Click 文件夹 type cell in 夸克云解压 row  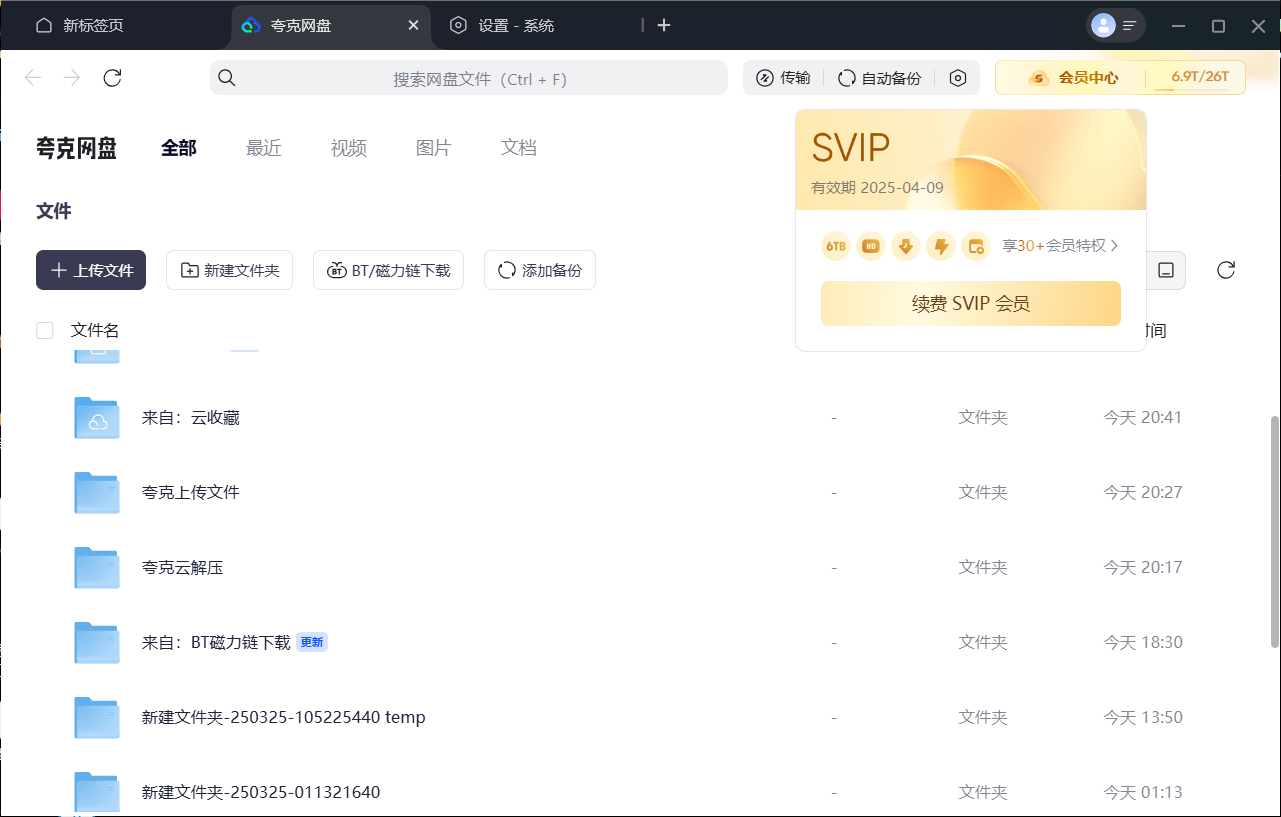coord(983,567)
